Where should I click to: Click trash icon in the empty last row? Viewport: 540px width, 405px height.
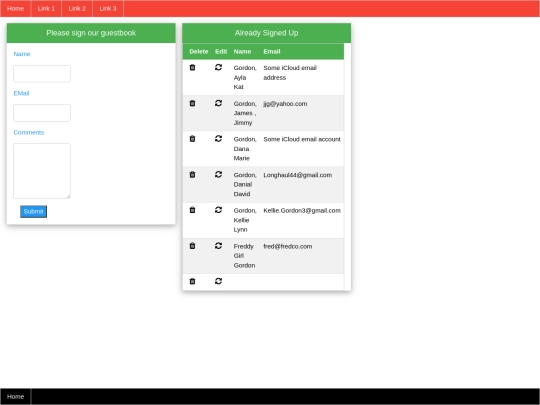[x=192, y=281]
